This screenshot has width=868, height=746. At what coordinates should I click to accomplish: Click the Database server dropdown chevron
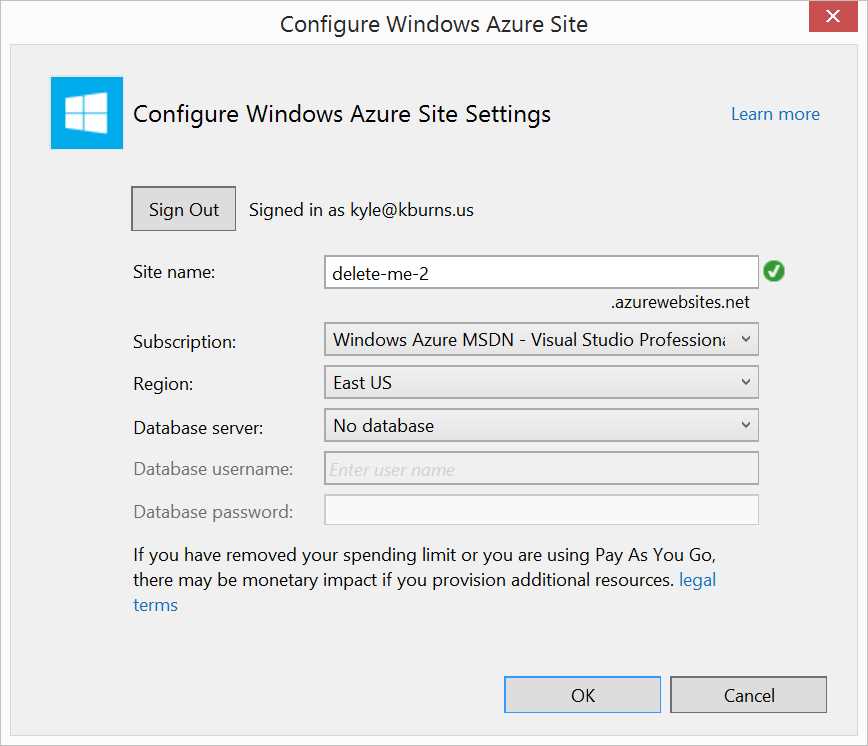(x=746, y=425)
